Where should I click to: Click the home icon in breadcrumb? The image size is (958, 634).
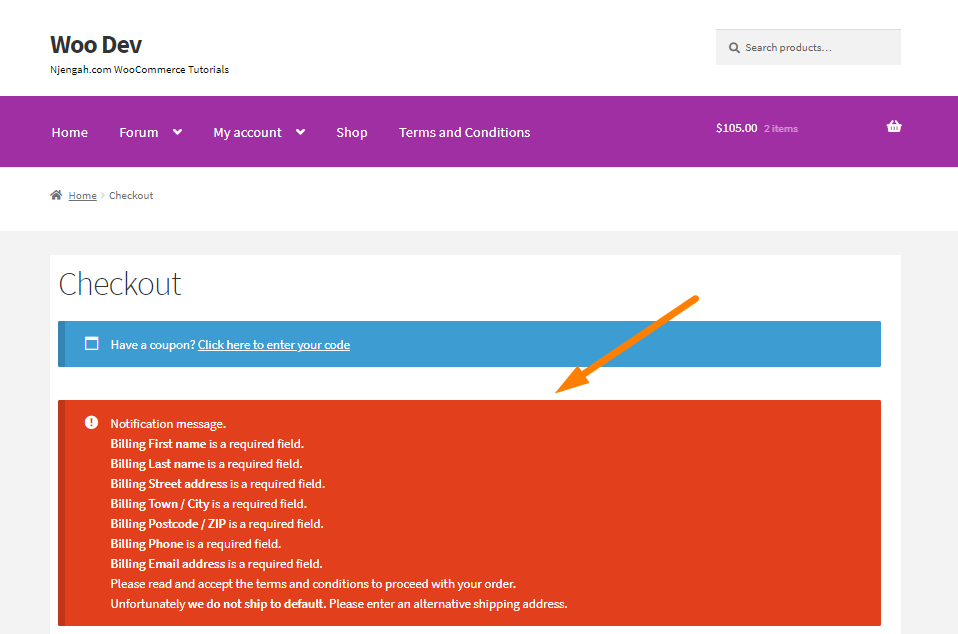[56, 195]
